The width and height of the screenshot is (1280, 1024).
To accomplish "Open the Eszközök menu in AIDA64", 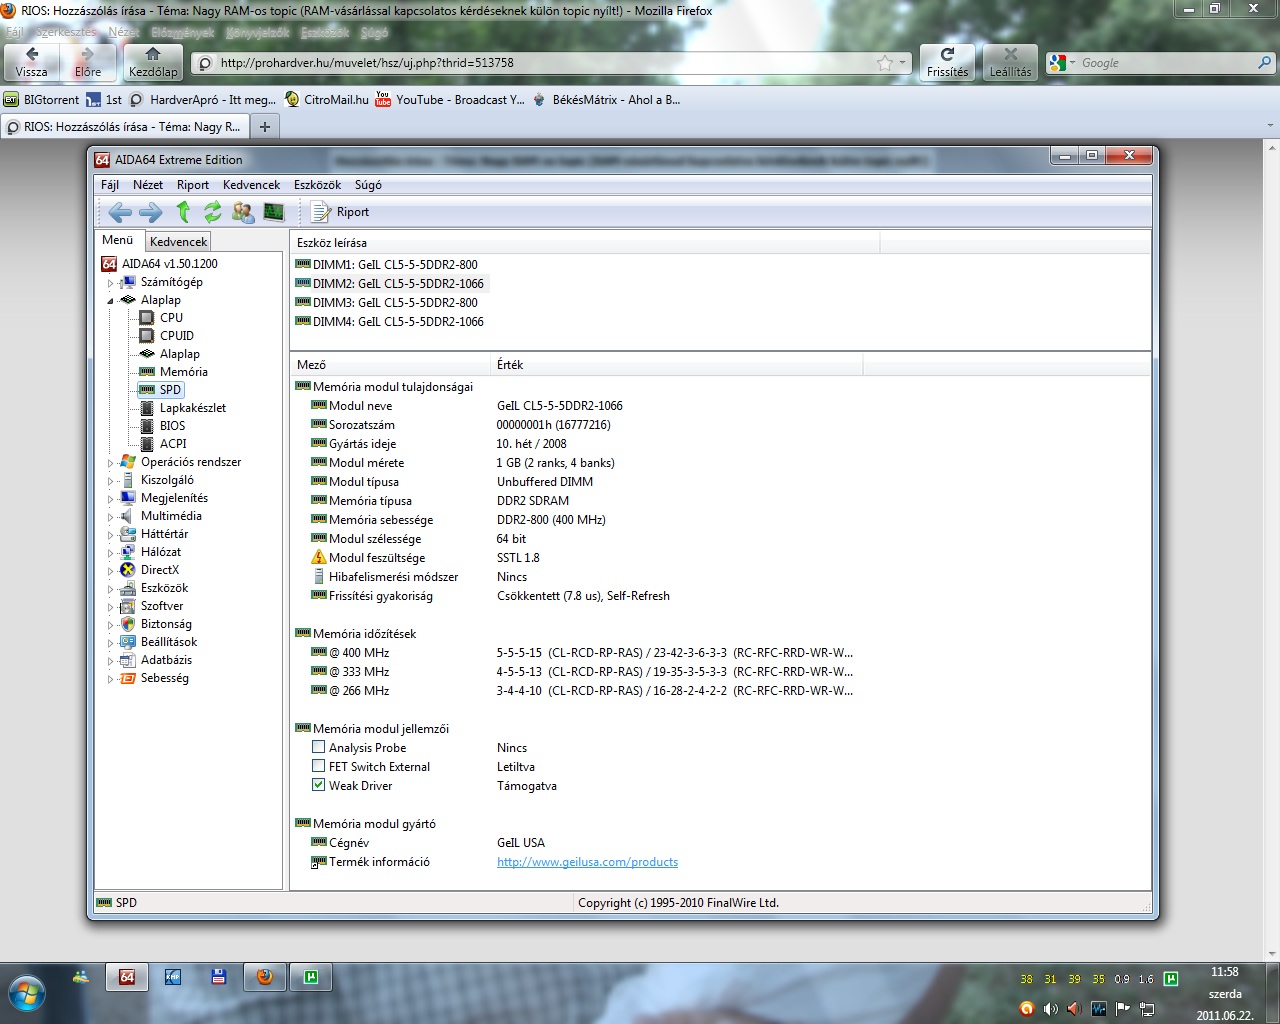I will click(317, 185).
